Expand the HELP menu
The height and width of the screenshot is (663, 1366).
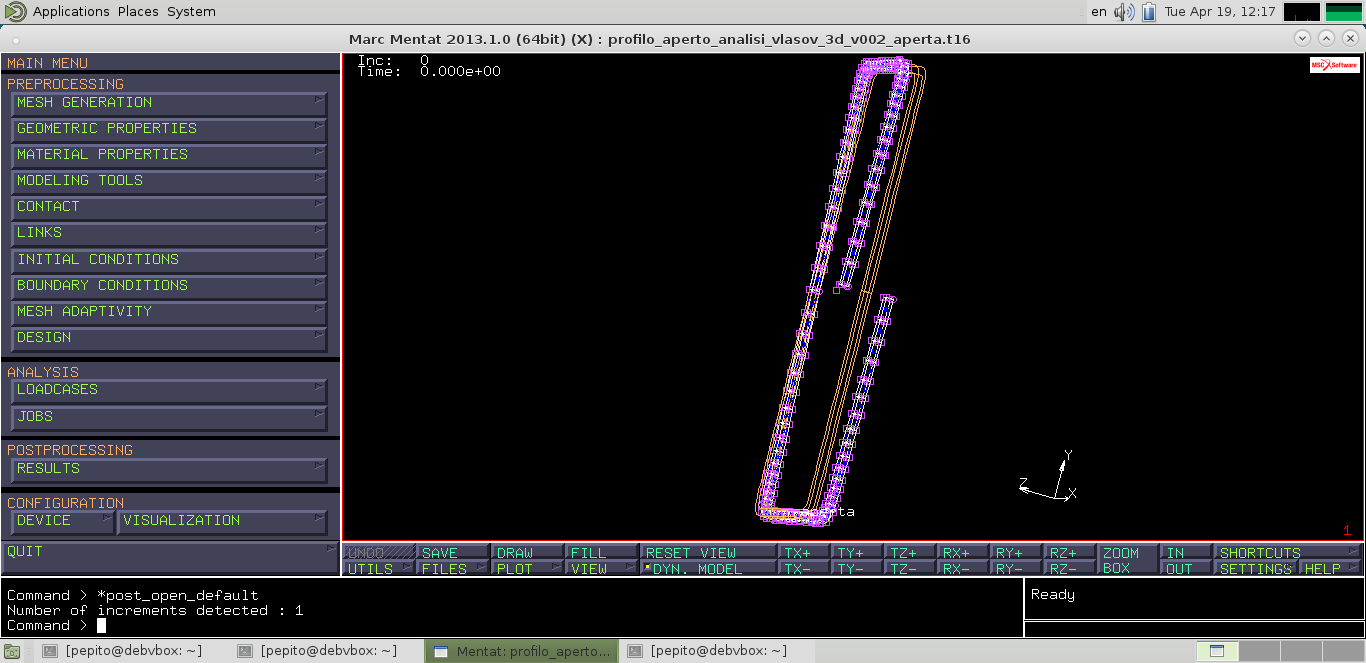pyautogui.click(x=1331, y=568)
